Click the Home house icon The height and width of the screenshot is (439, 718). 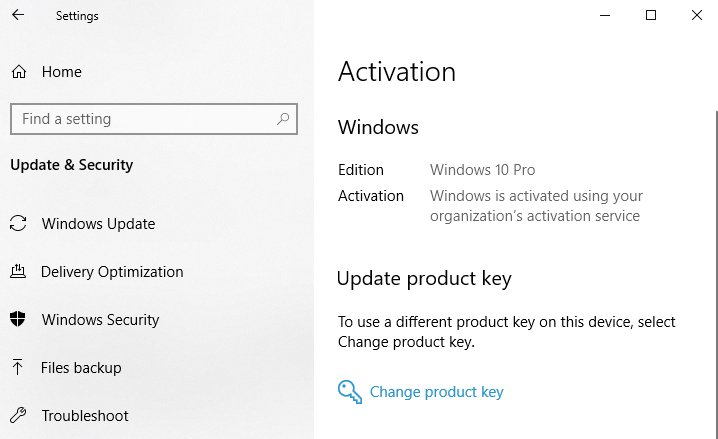coord(18,72)
